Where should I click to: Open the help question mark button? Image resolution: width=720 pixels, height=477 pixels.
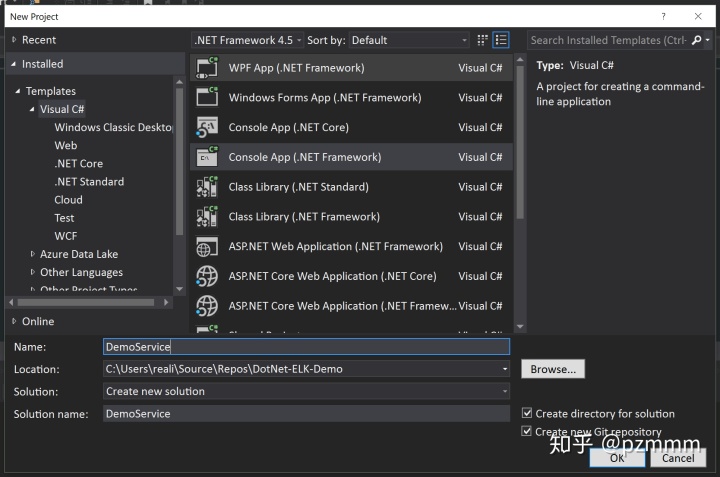click(x=663, y=17)
